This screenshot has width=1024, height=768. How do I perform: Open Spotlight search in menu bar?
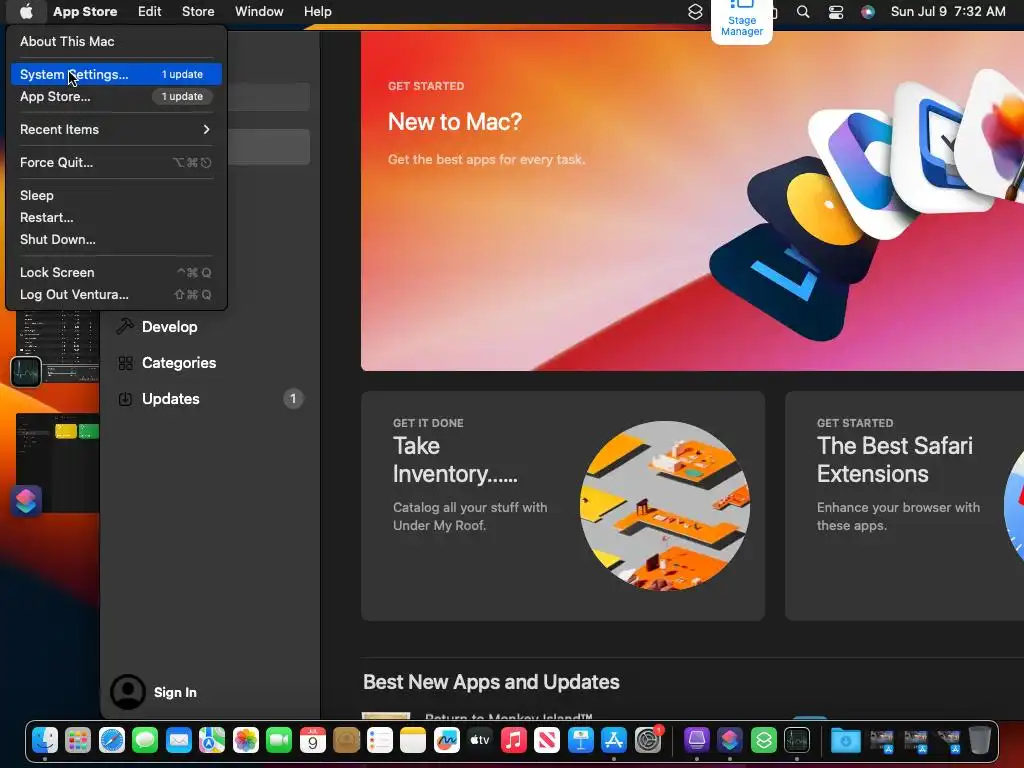pyautogui.click(x=803, y=12)
